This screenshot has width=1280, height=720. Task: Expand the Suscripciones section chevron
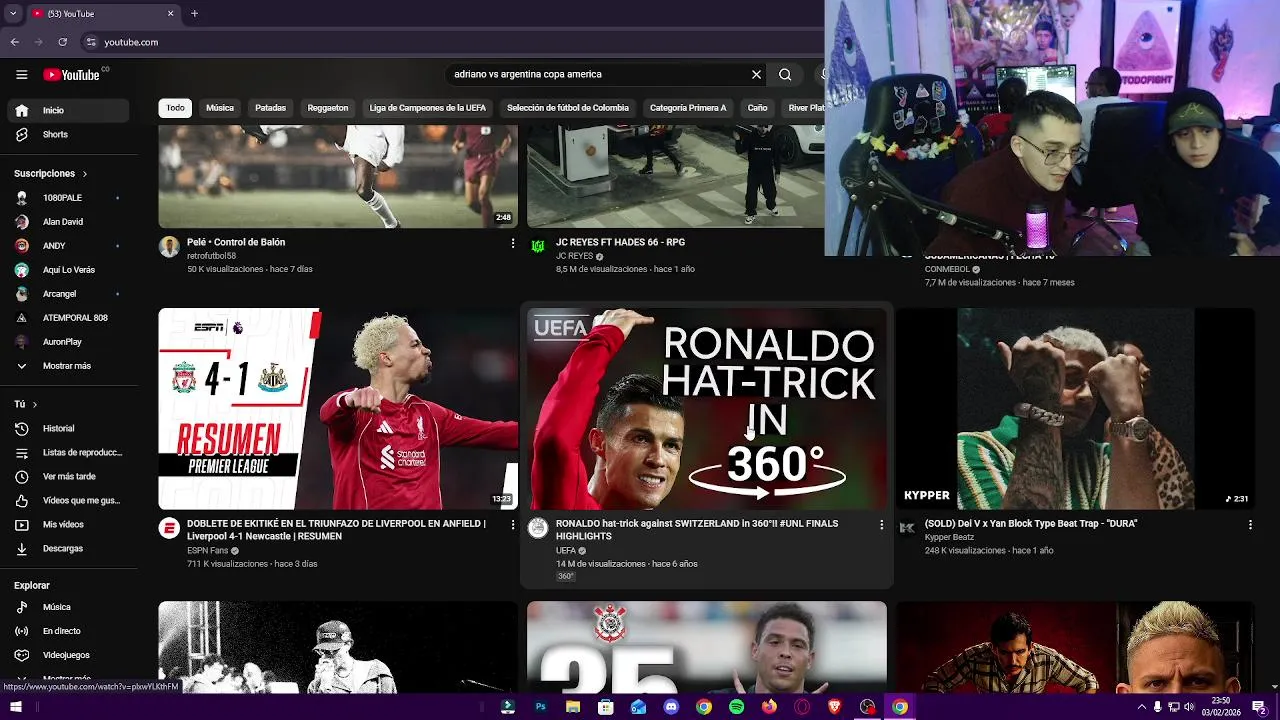click(84, 174)
